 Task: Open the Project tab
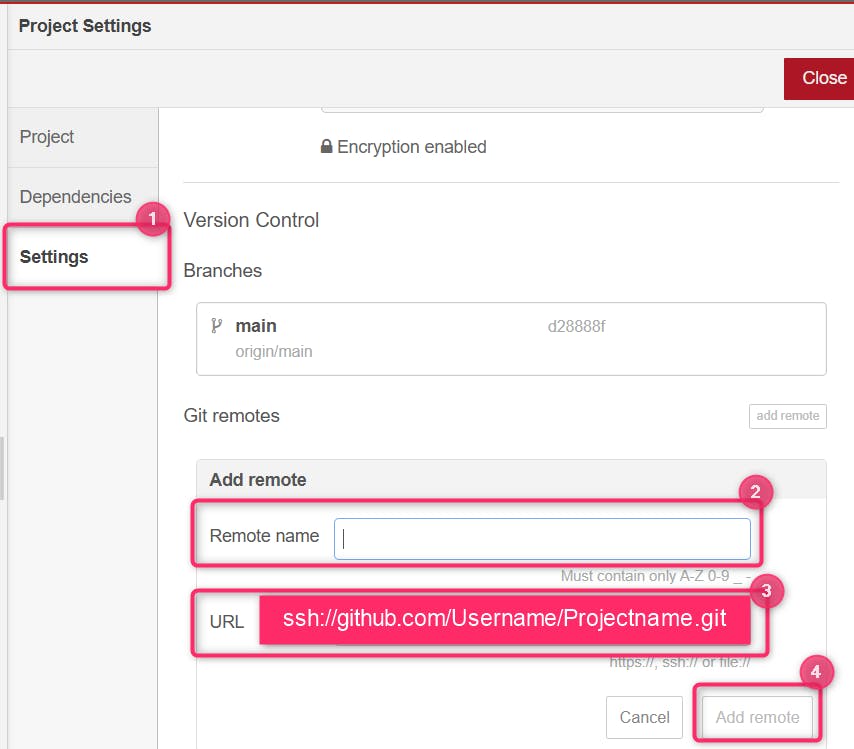pos(47,137)
